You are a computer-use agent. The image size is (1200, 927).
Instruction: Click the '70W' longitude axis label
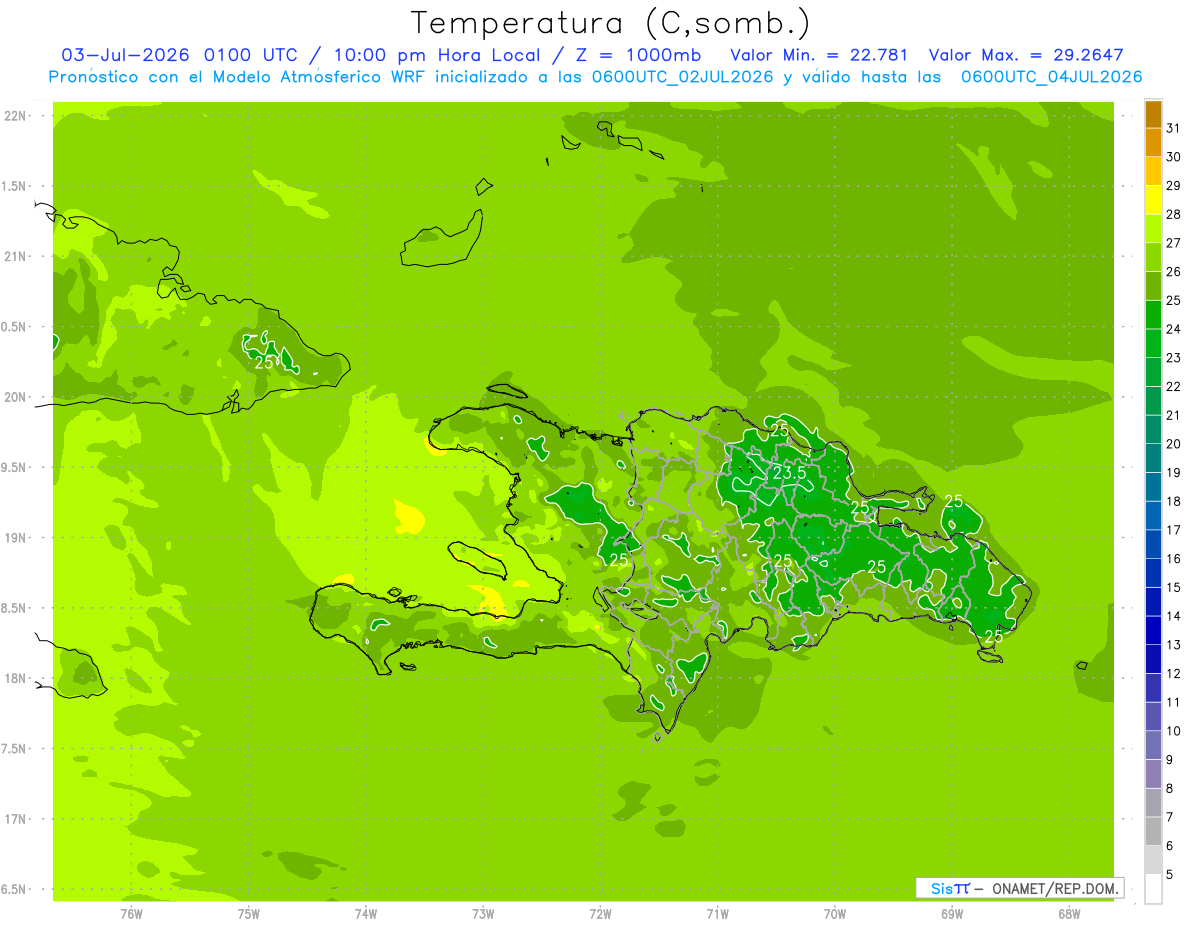[x=835, y=913]
